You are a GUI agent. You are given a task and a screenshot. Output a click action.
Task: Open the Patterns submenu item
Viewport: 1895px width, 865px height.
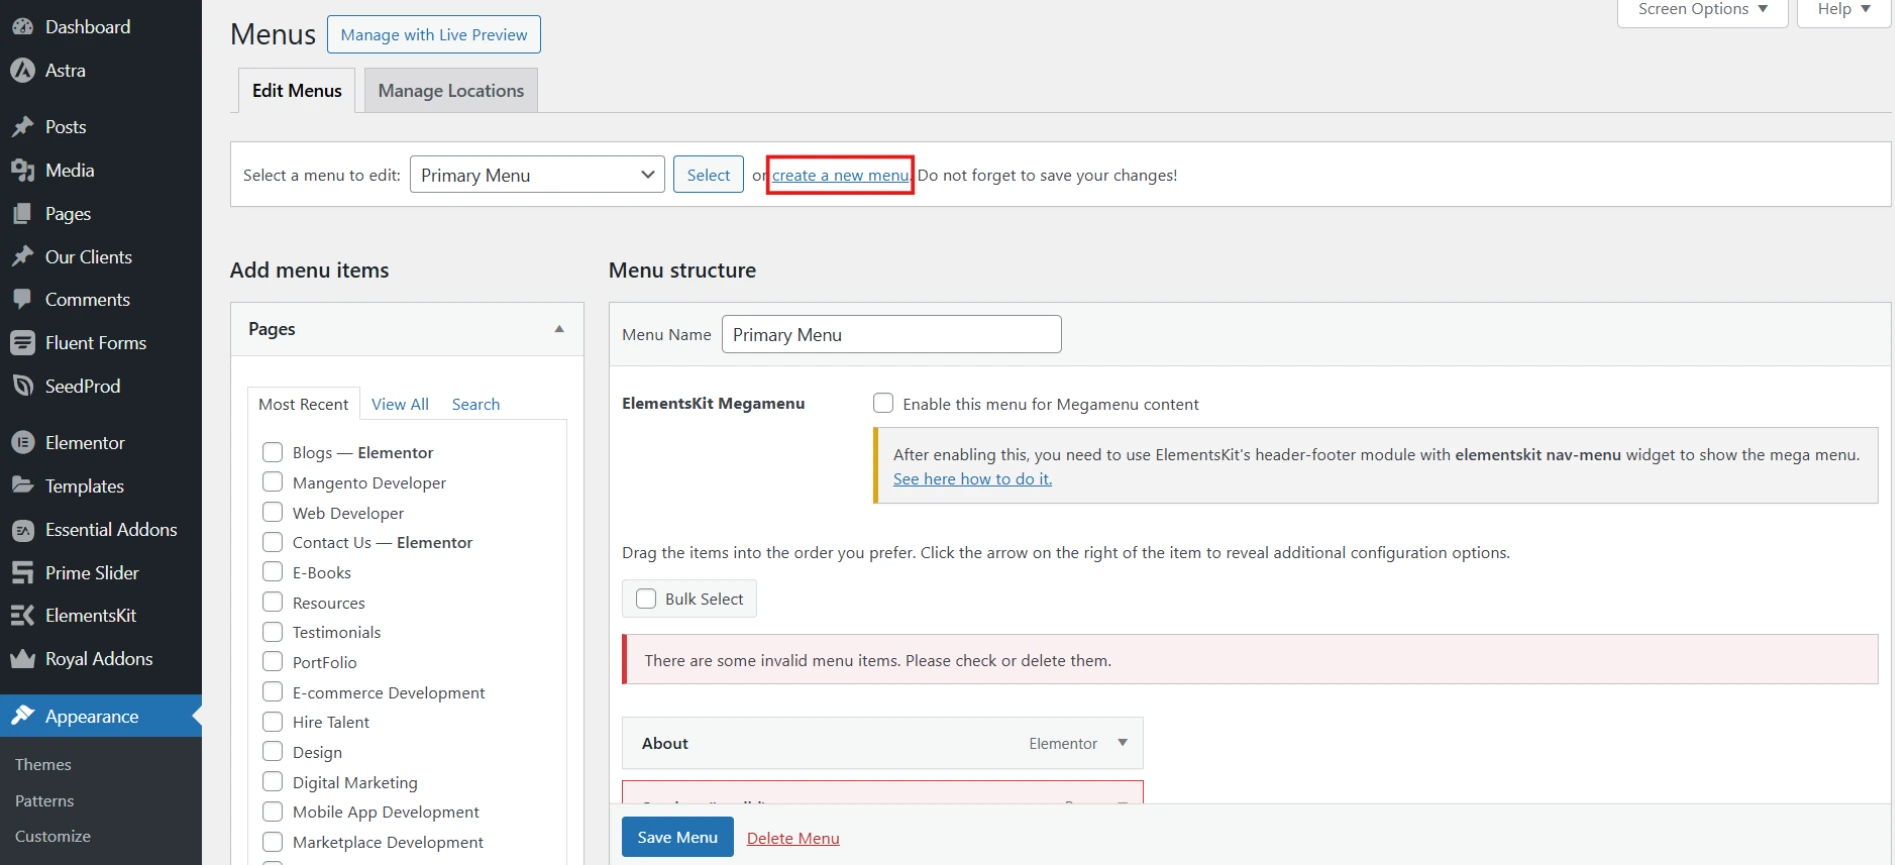tap(44, 801)
